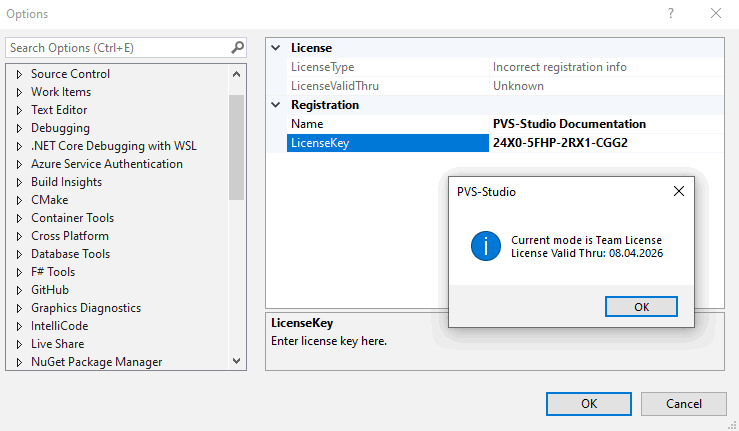Select NuGet Package Manager in tree
This screenshot has width=739, height=431.
(97, 362)
